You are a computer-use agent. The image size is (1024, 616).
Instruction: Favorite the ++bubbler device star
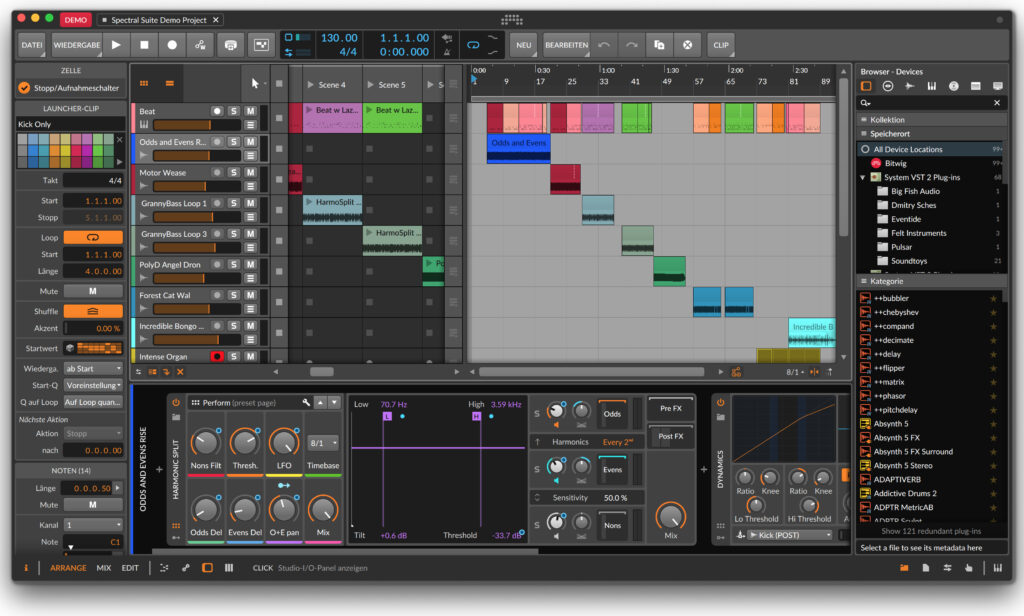coord(993,299)
